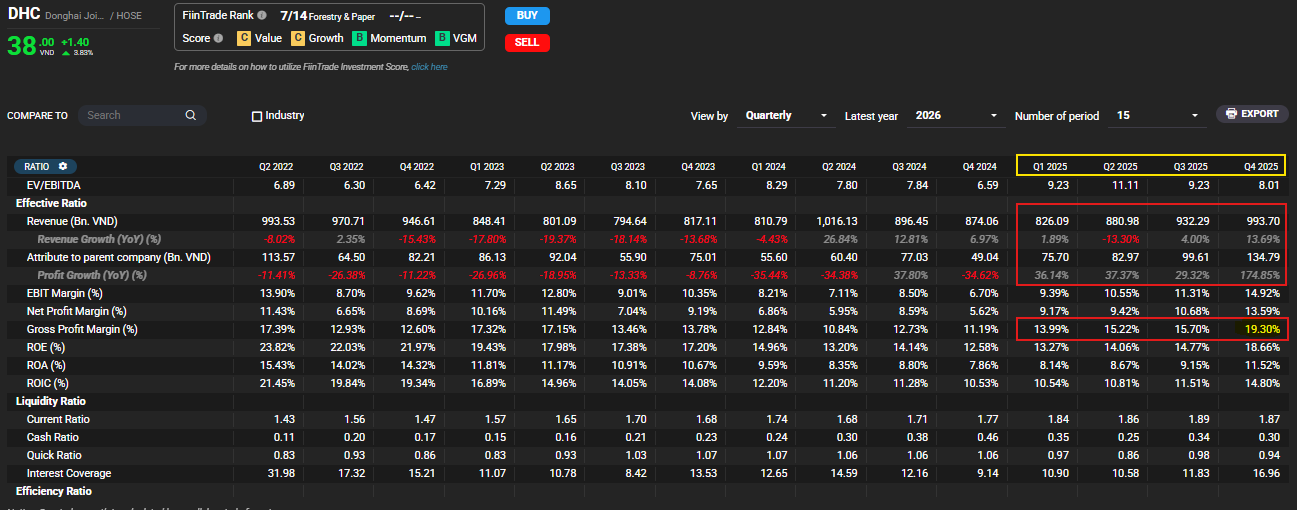The image size is (1297, 510).
Task: Open the 'click here' investment score link
Action: [429, 67]
